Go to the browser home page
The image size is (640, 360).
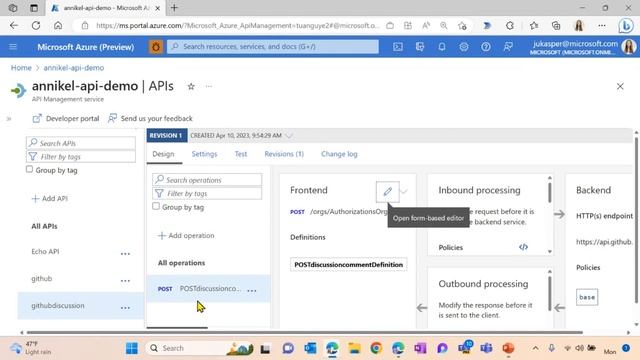click(x=58, y=25)
